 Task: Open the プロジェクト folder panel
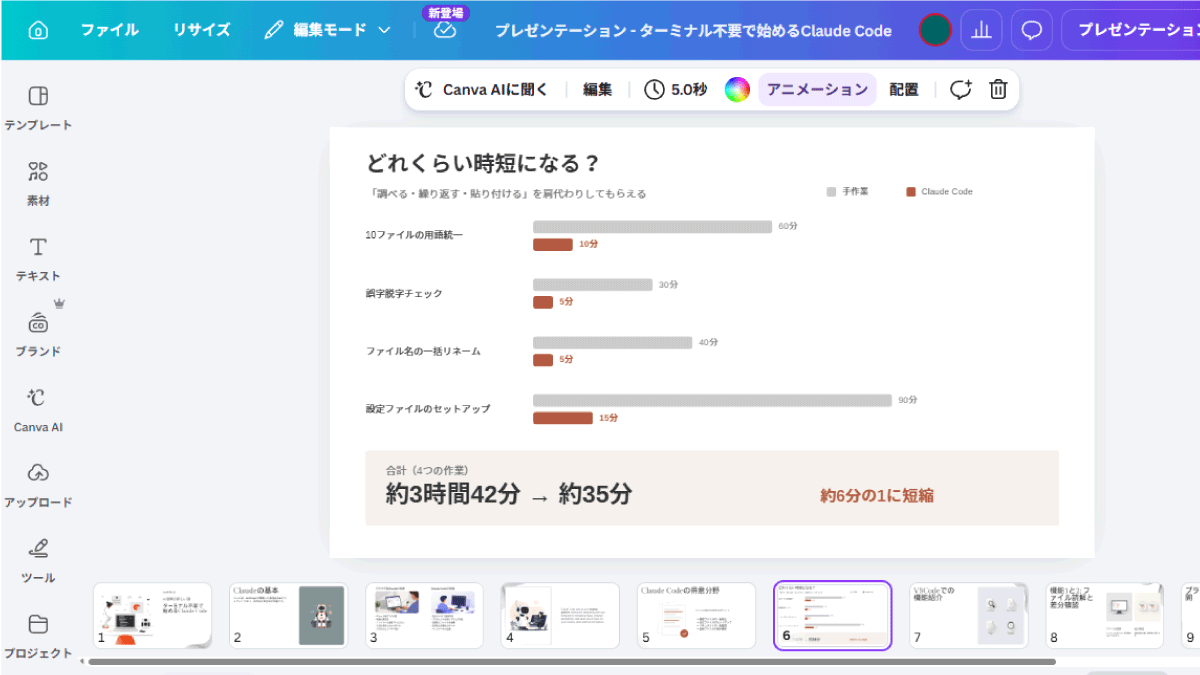(x=38, y=636)
